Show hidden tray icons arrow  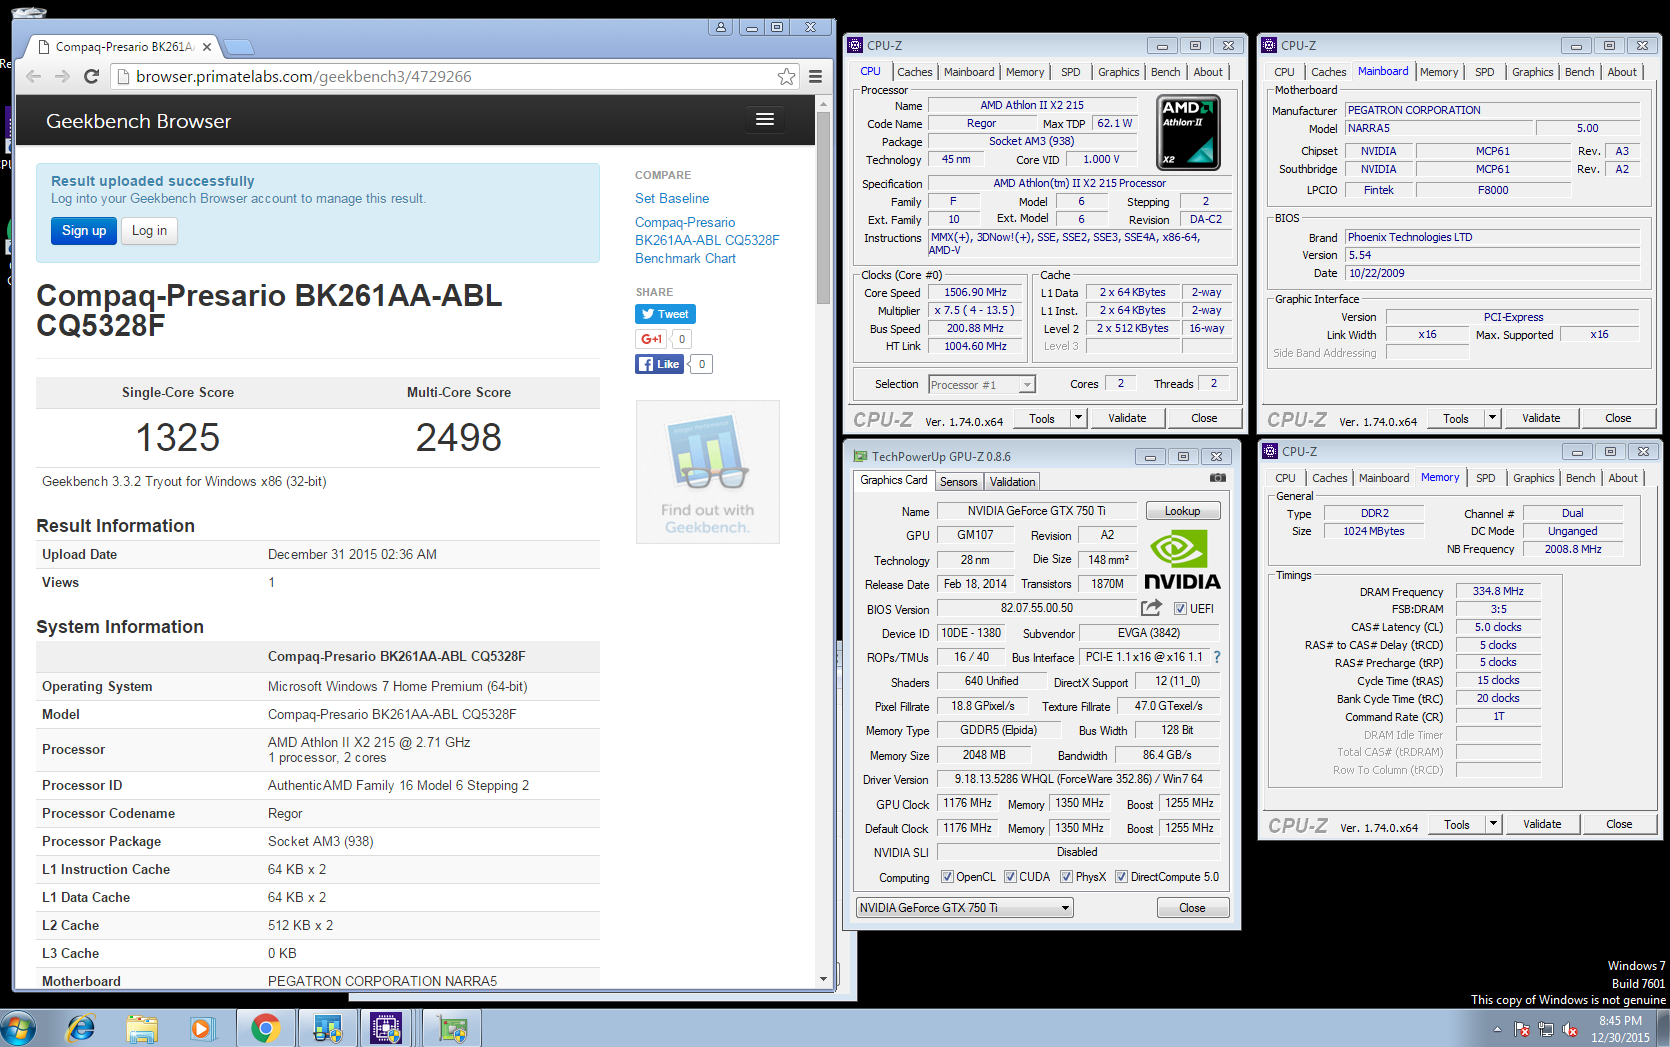coord(1497,1029)
